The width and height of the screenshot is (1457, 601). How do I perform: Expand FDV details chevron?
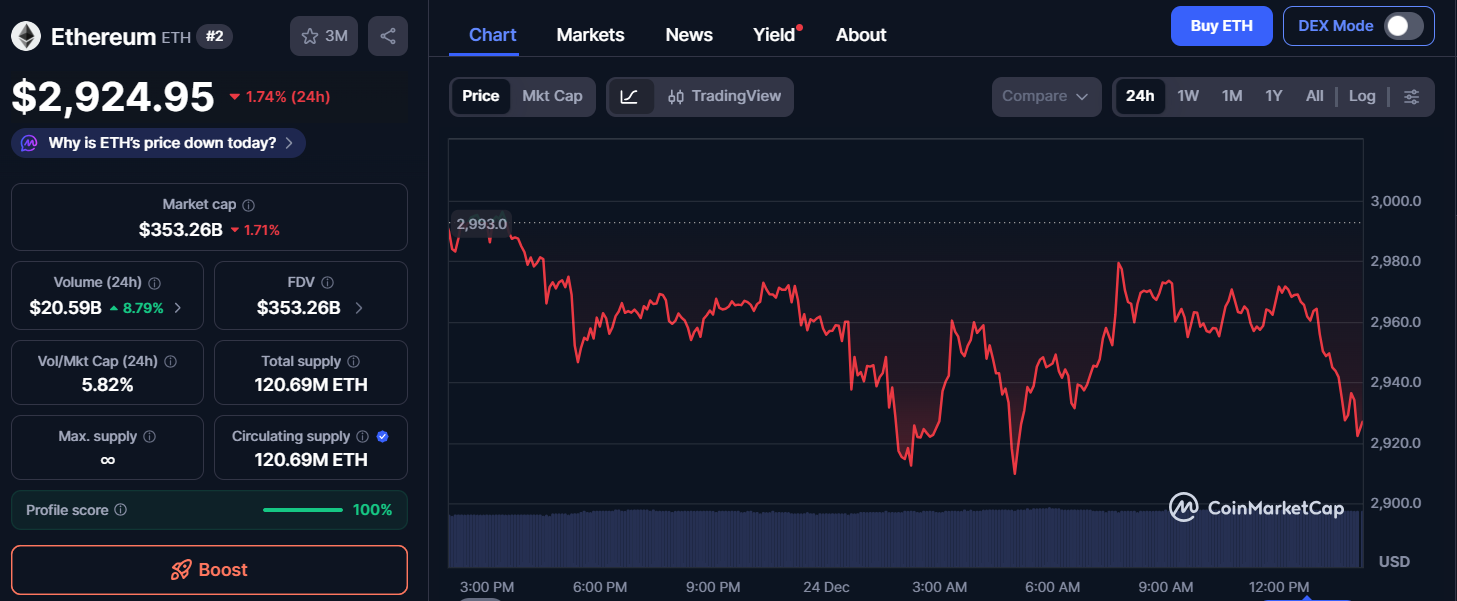click(359, 308)
